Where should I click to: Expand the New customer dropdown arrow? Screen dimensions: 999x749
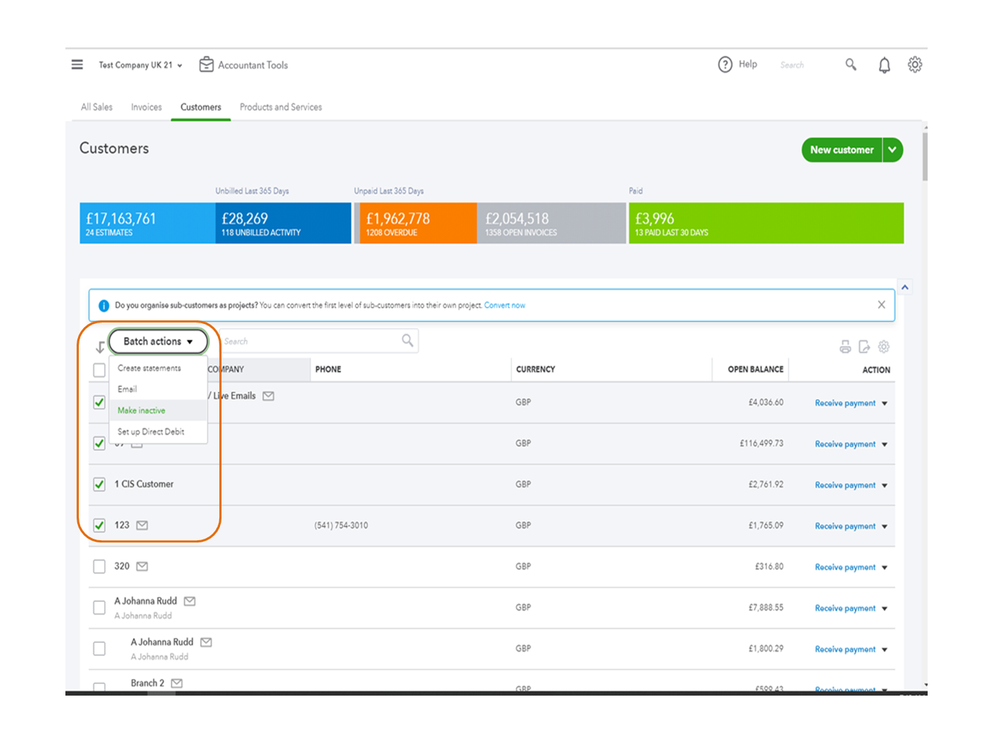coord(893,150)
